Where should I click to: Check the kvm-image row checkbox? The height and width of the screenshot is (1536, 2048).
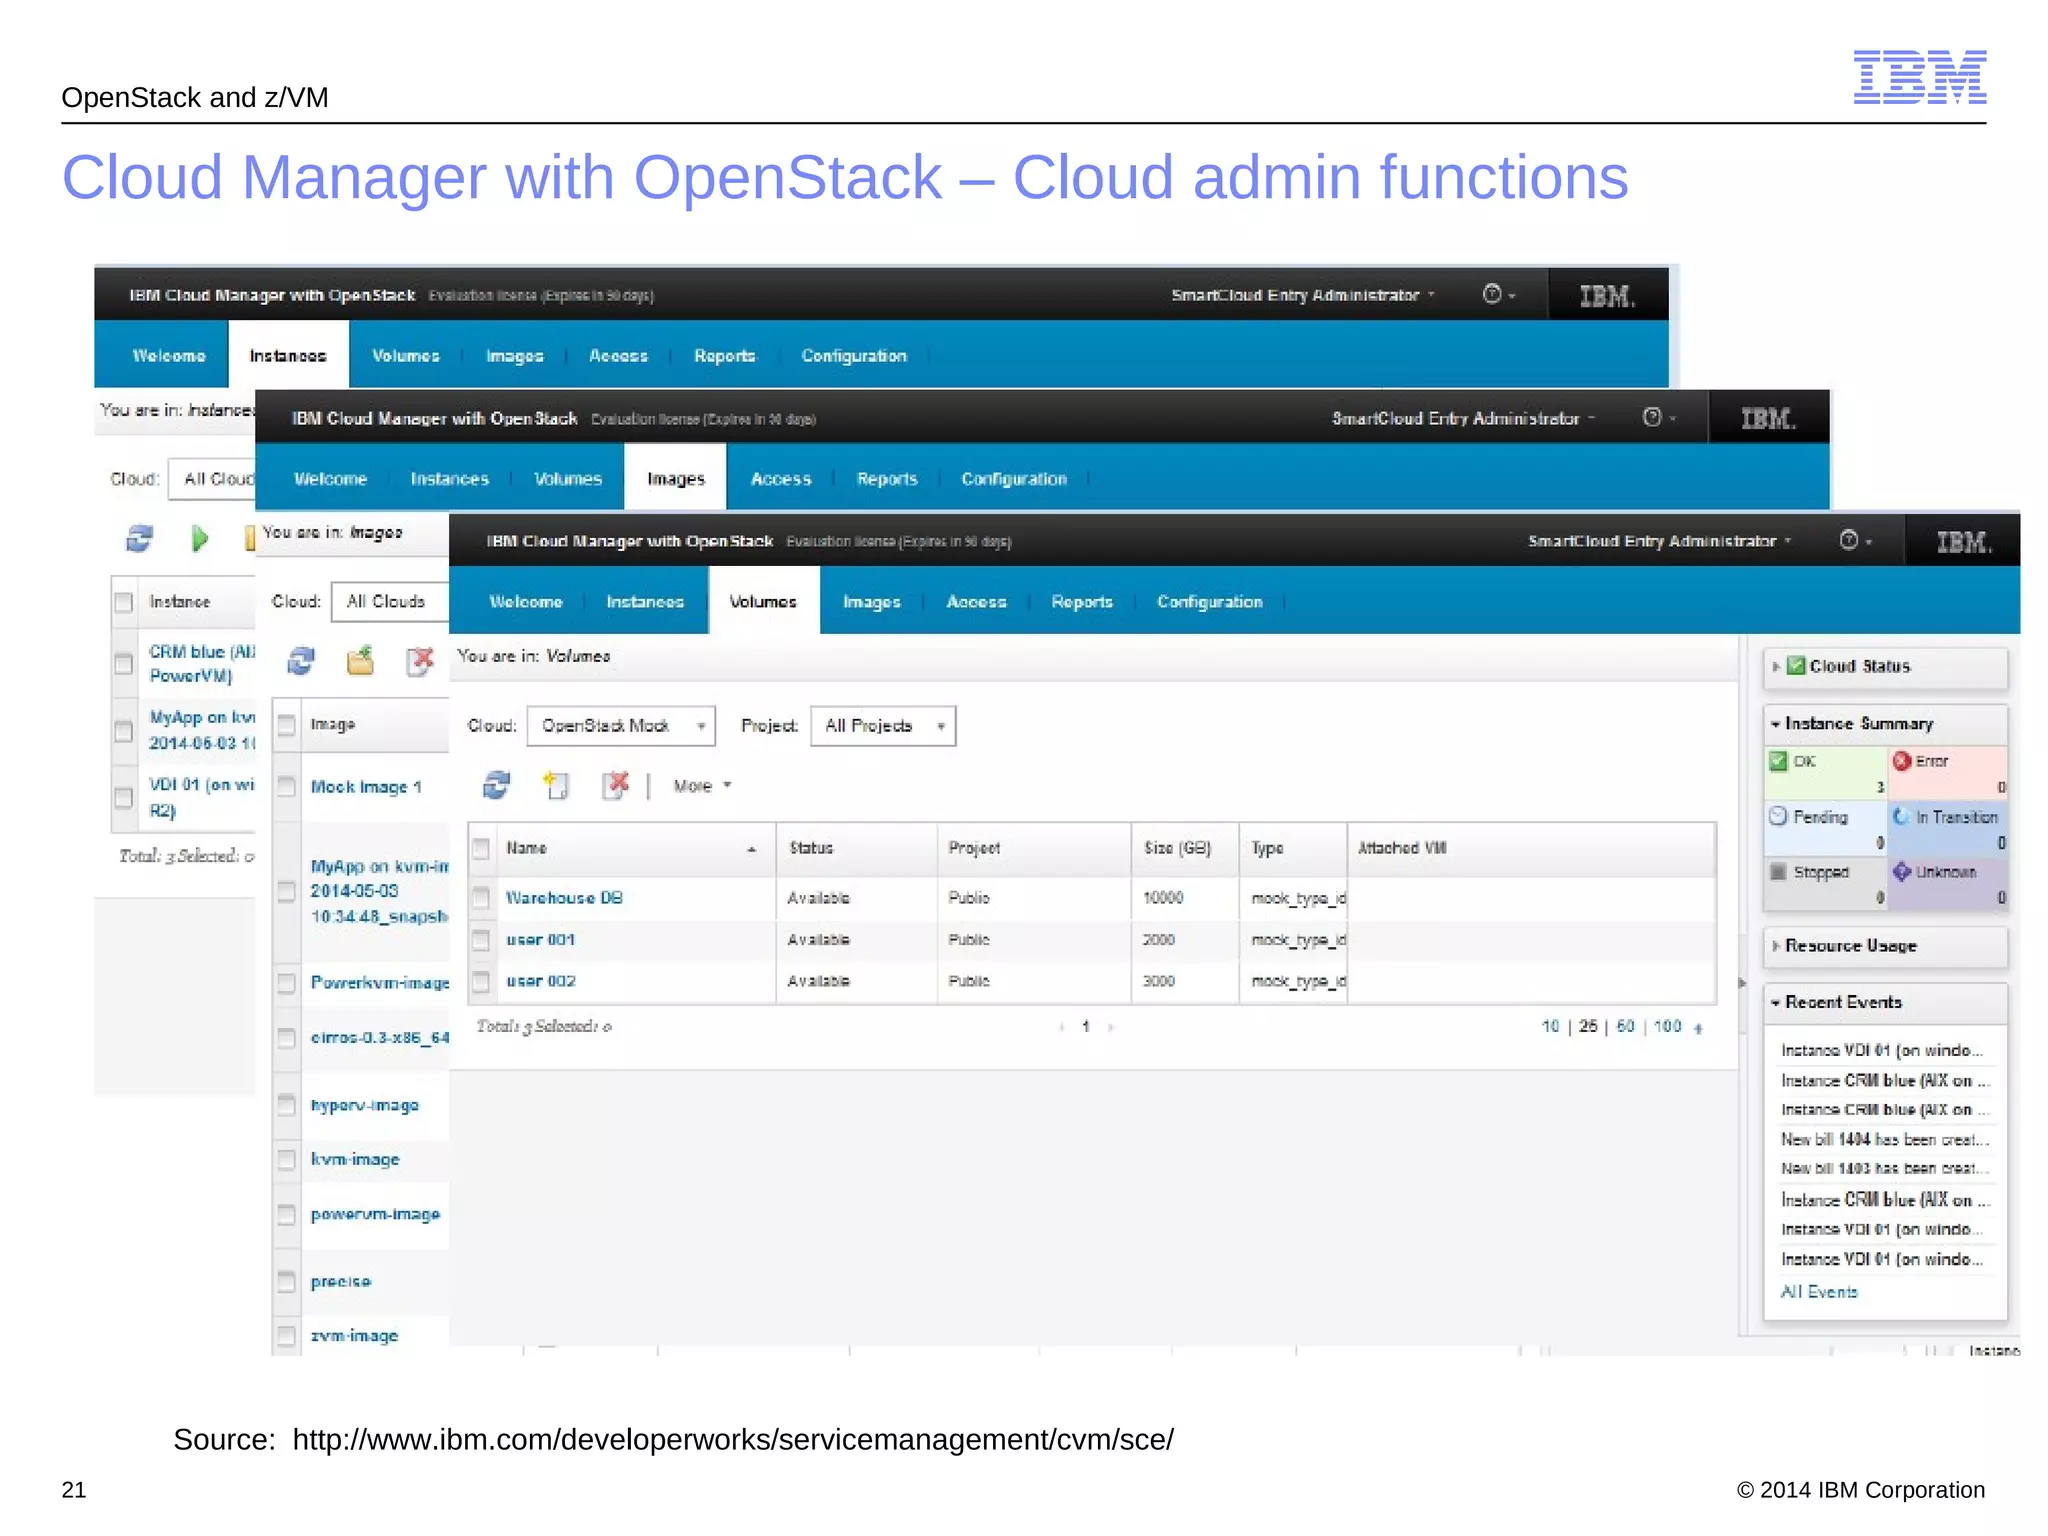287,1159
